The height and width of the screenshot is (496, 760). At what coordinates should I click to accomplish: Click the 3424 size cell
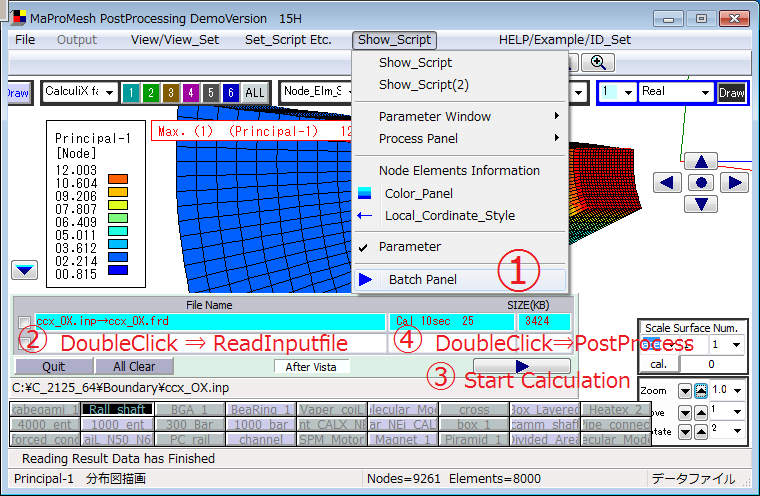(544, 321)
